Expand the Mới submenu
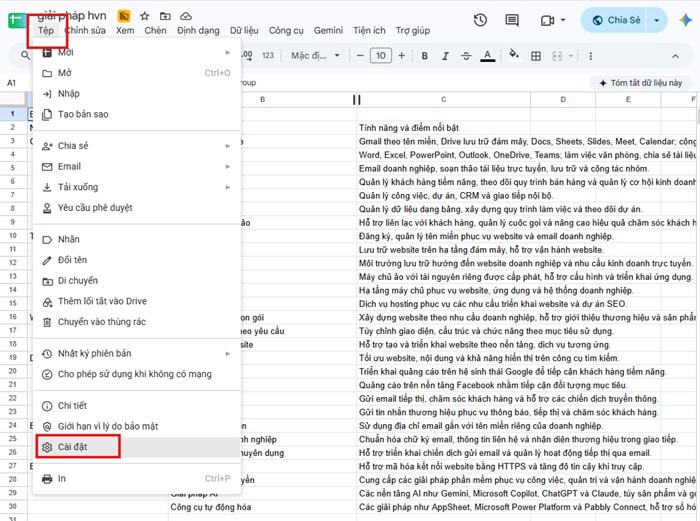This screenshot has height=521, width=700. coord(137,52)
